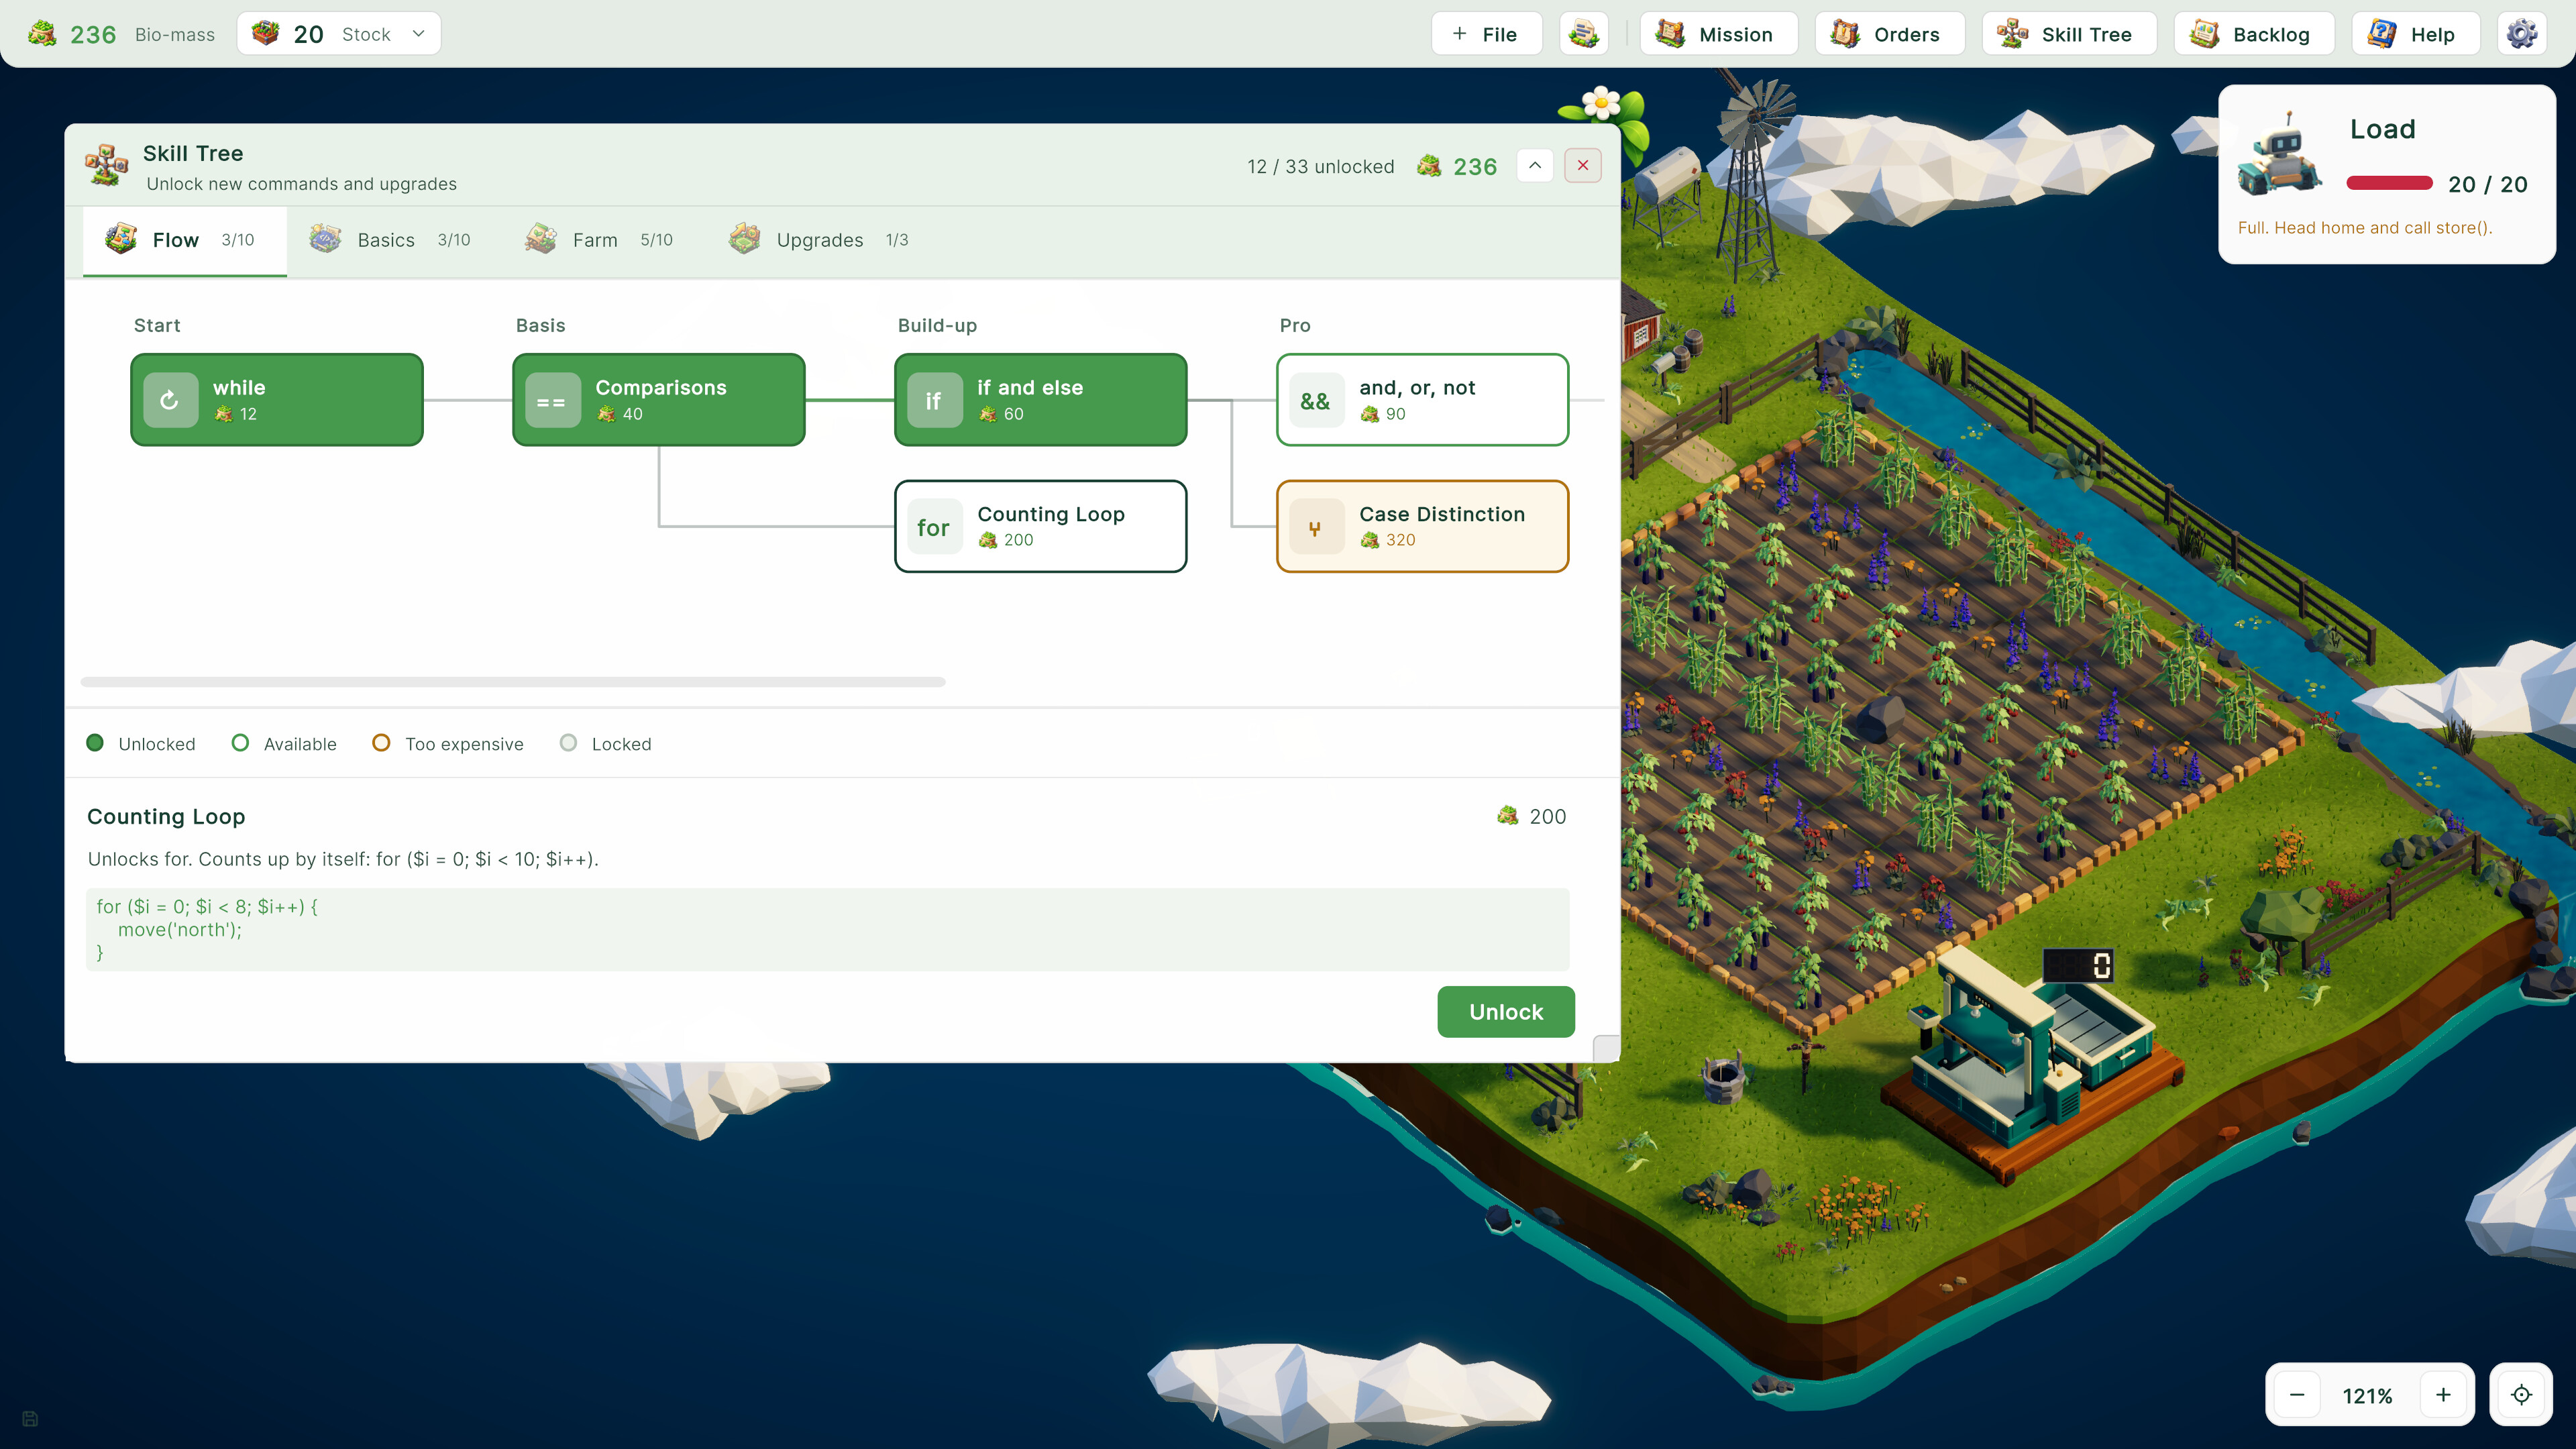
Task: Collapse the Skill Tree panel with chevron
Action: [1535, 166]
